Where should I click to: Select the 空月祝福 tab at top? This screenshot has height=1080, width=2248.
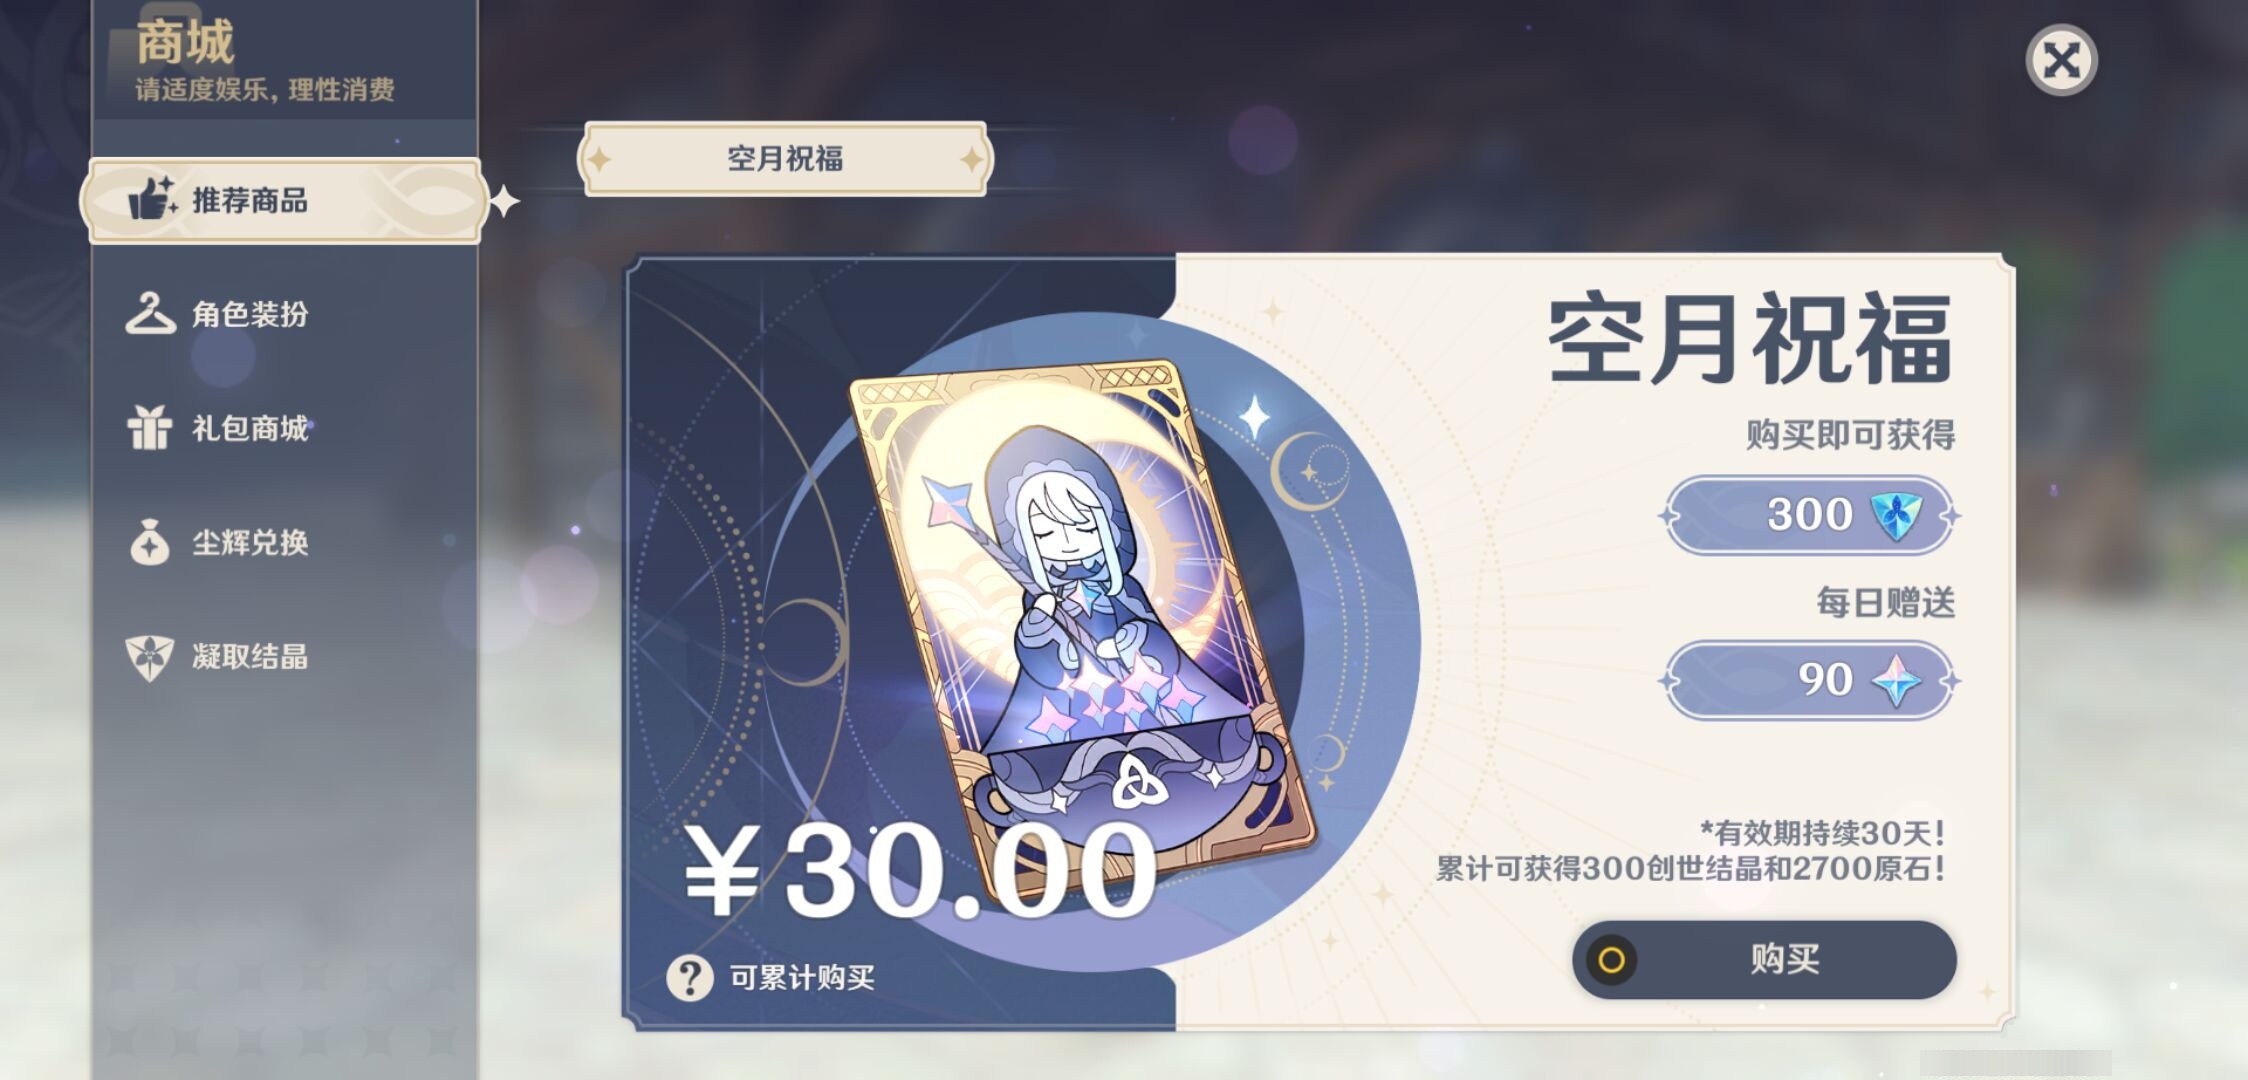785,158
